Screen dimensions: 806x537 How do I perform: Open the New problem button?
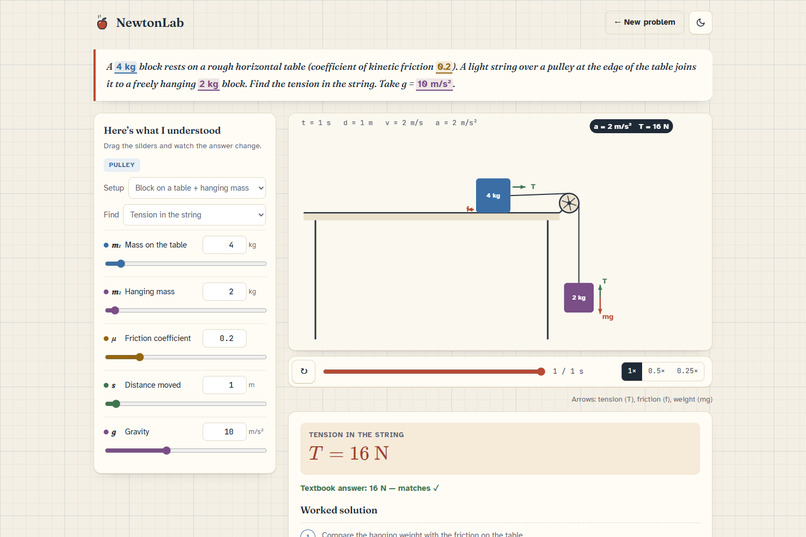(x=645, y=23)
